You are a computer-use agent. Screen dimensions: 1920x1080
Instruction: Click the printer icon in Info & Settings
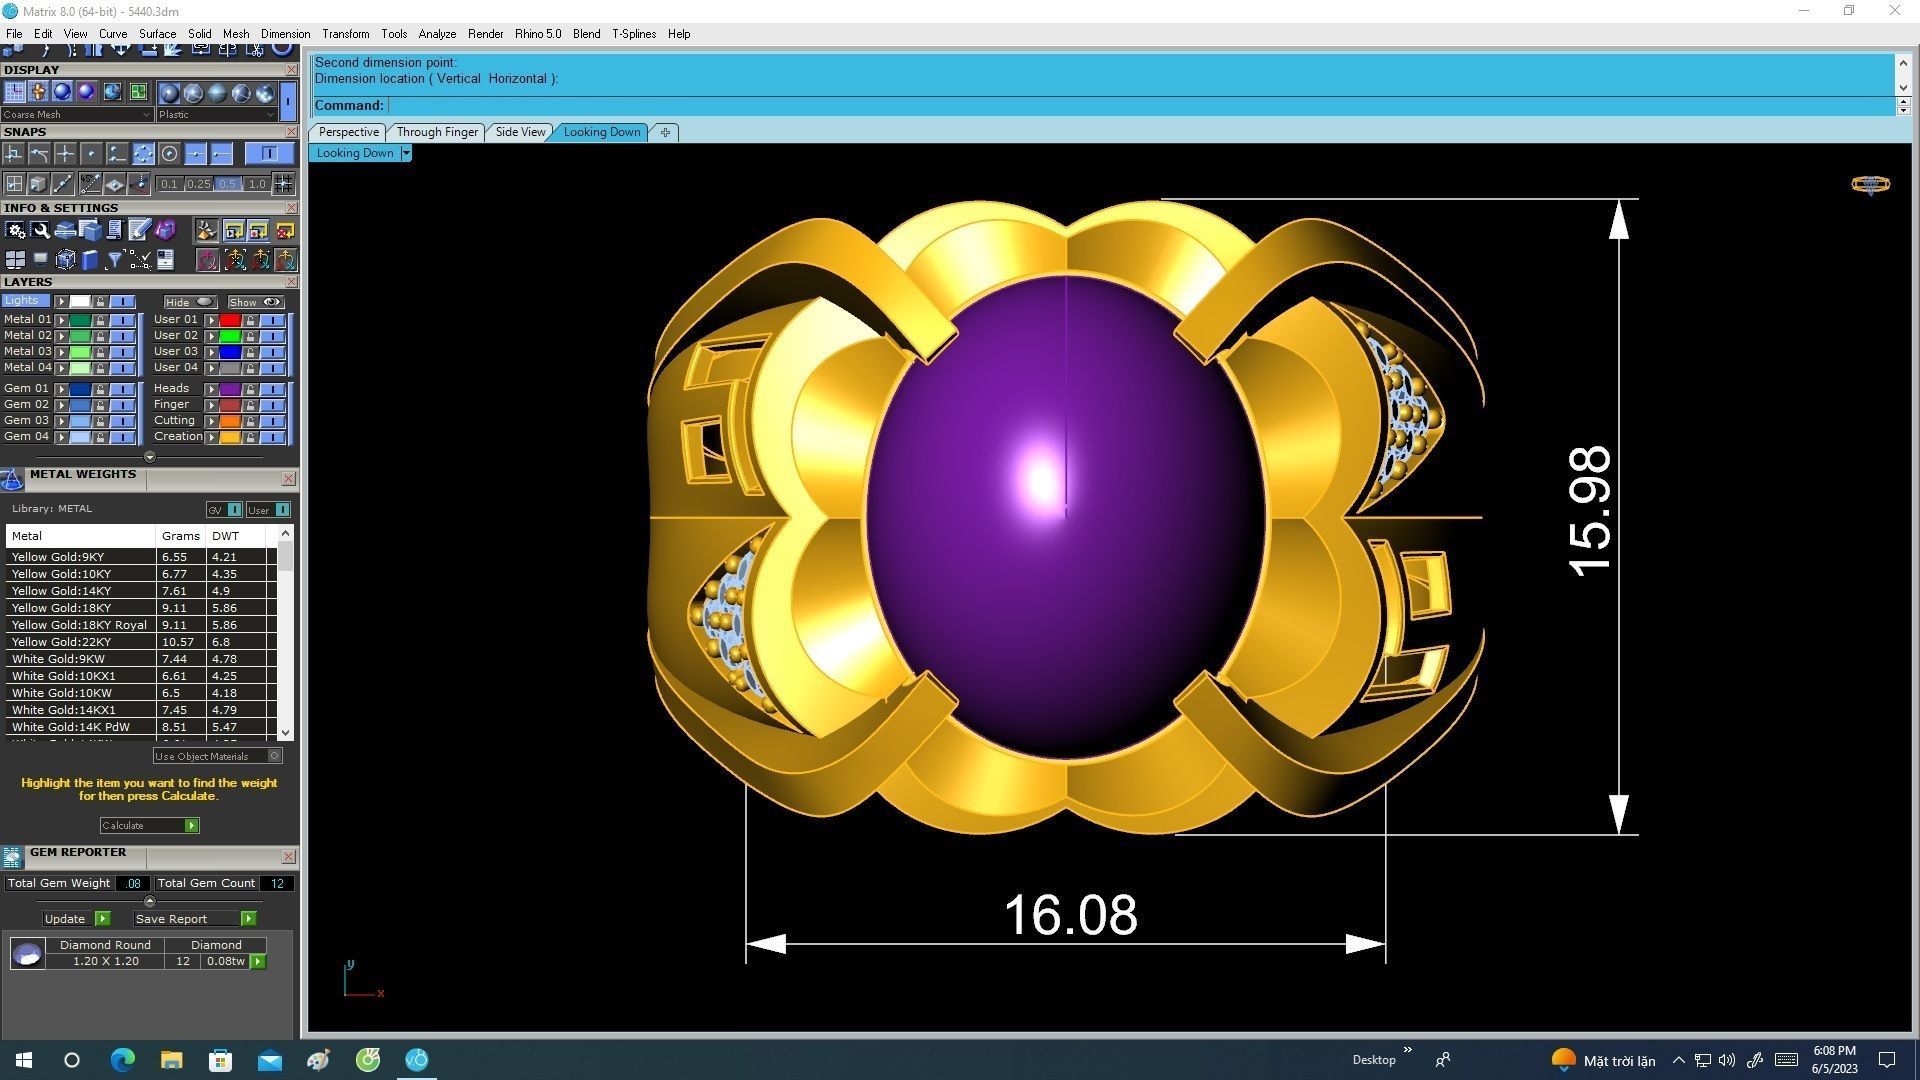pos(65,231)
